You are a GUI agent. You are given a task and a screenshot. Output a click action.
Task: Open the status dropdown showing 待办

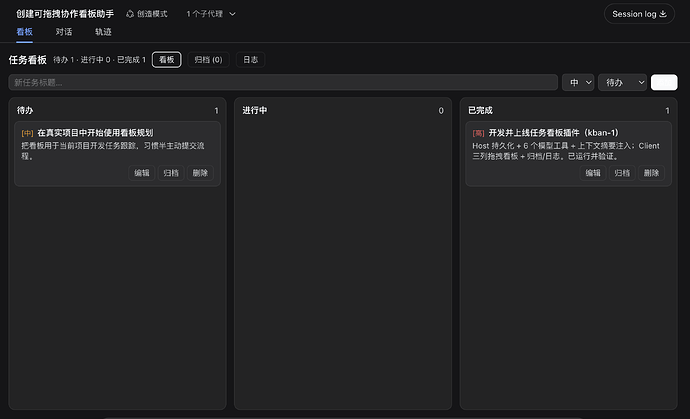tap(622, 82)
